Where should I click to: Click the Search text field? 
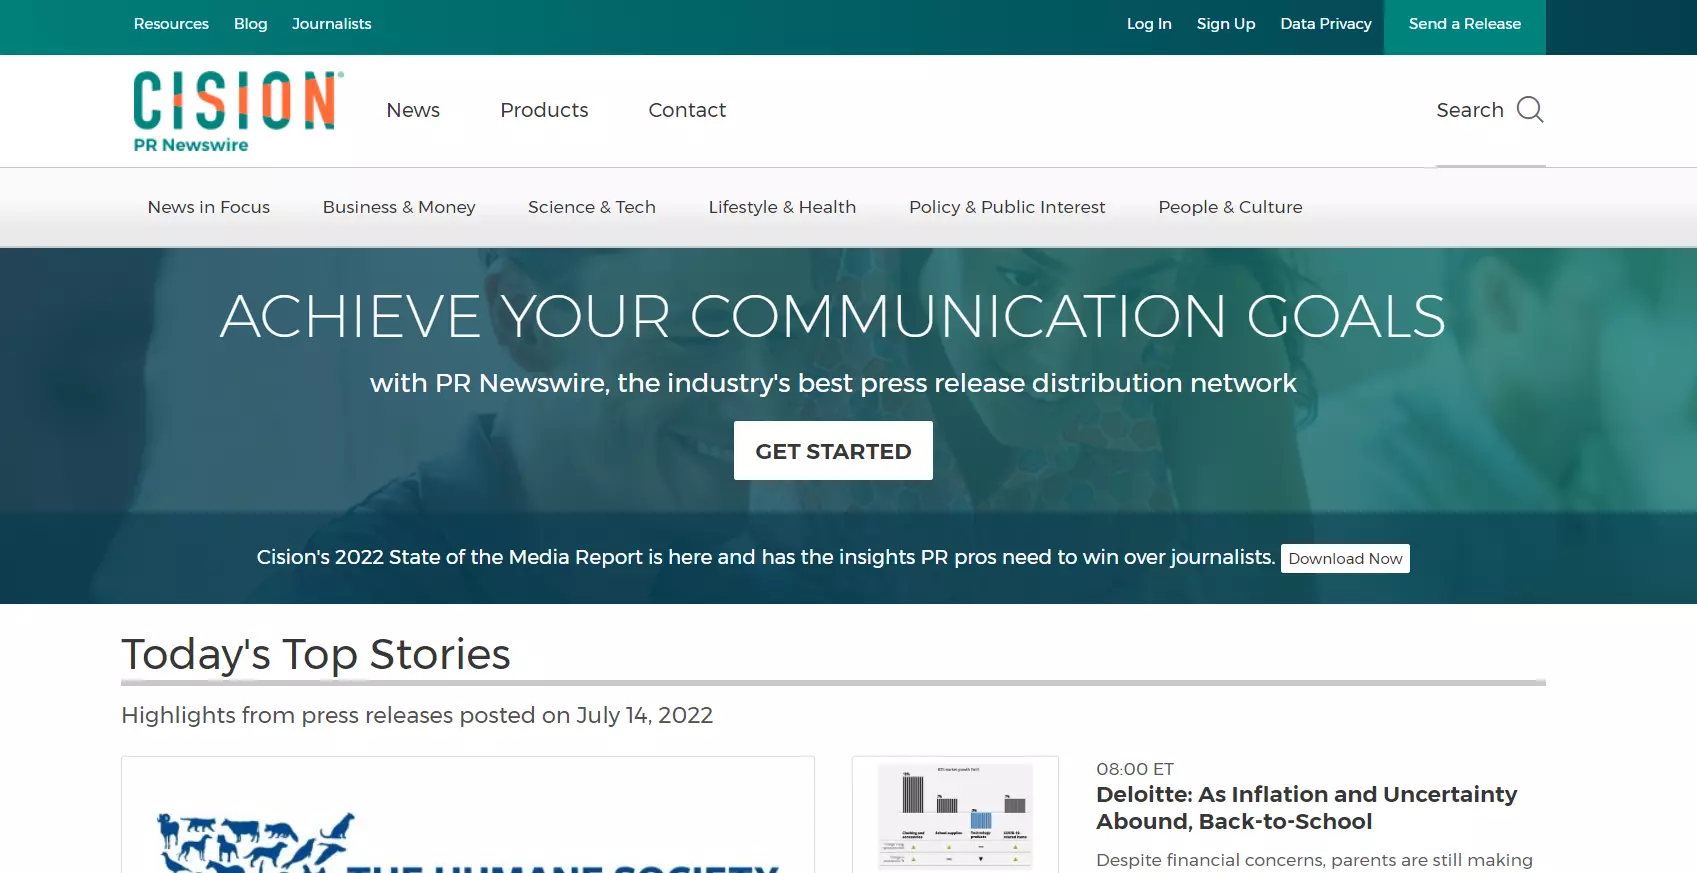[x=1470, y=110]
